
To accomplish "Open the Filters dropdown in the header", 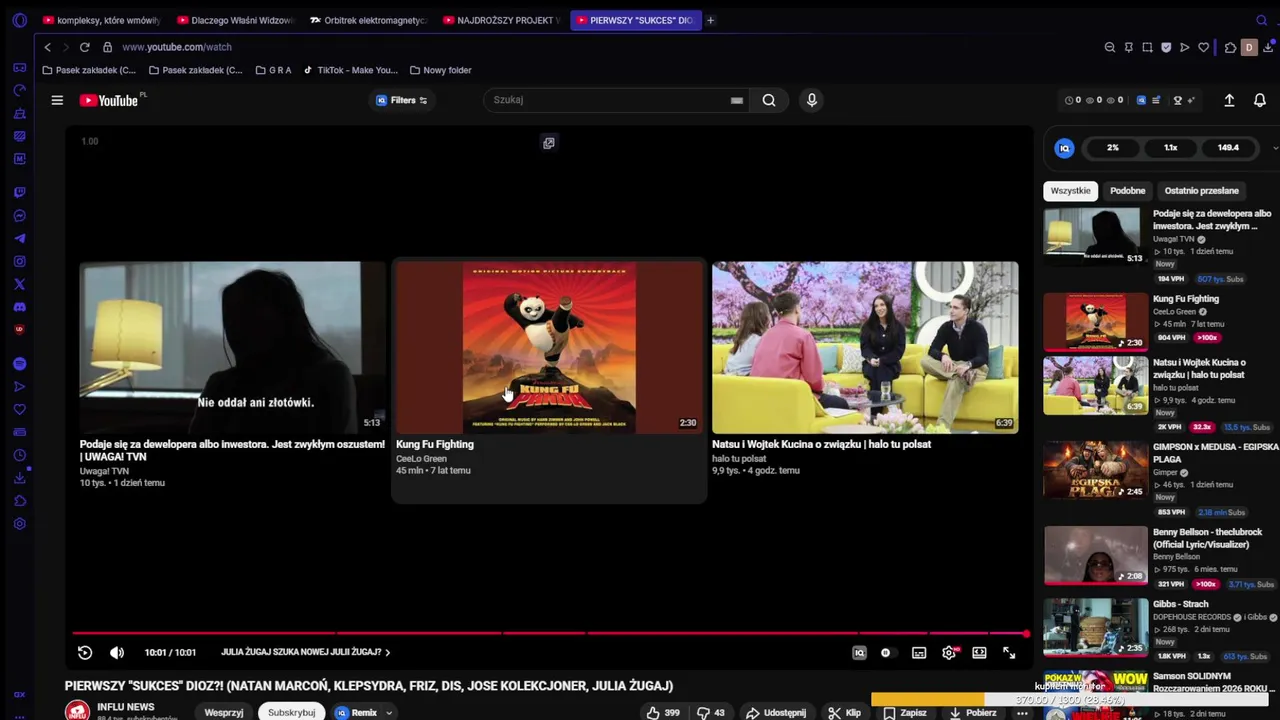I will tap(401, 100).
